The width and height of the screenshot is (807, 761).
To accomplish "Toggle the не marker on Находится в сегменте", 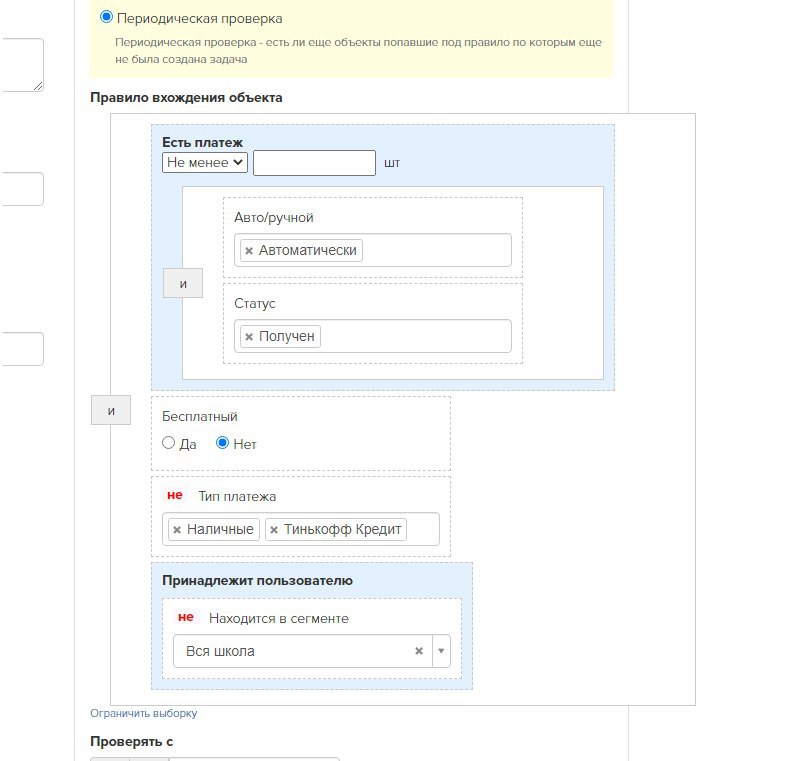I will coord(186,617).
